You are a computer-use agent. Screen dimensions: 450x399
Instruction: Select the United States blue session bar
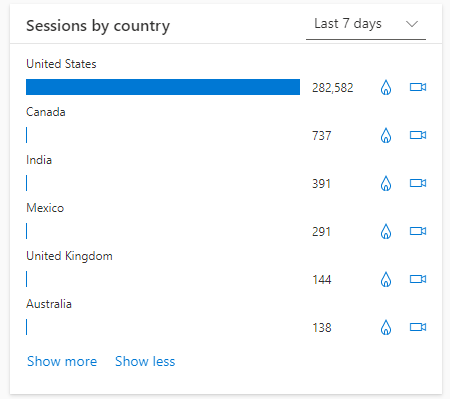pyautogui.click(x=163, y=87)
